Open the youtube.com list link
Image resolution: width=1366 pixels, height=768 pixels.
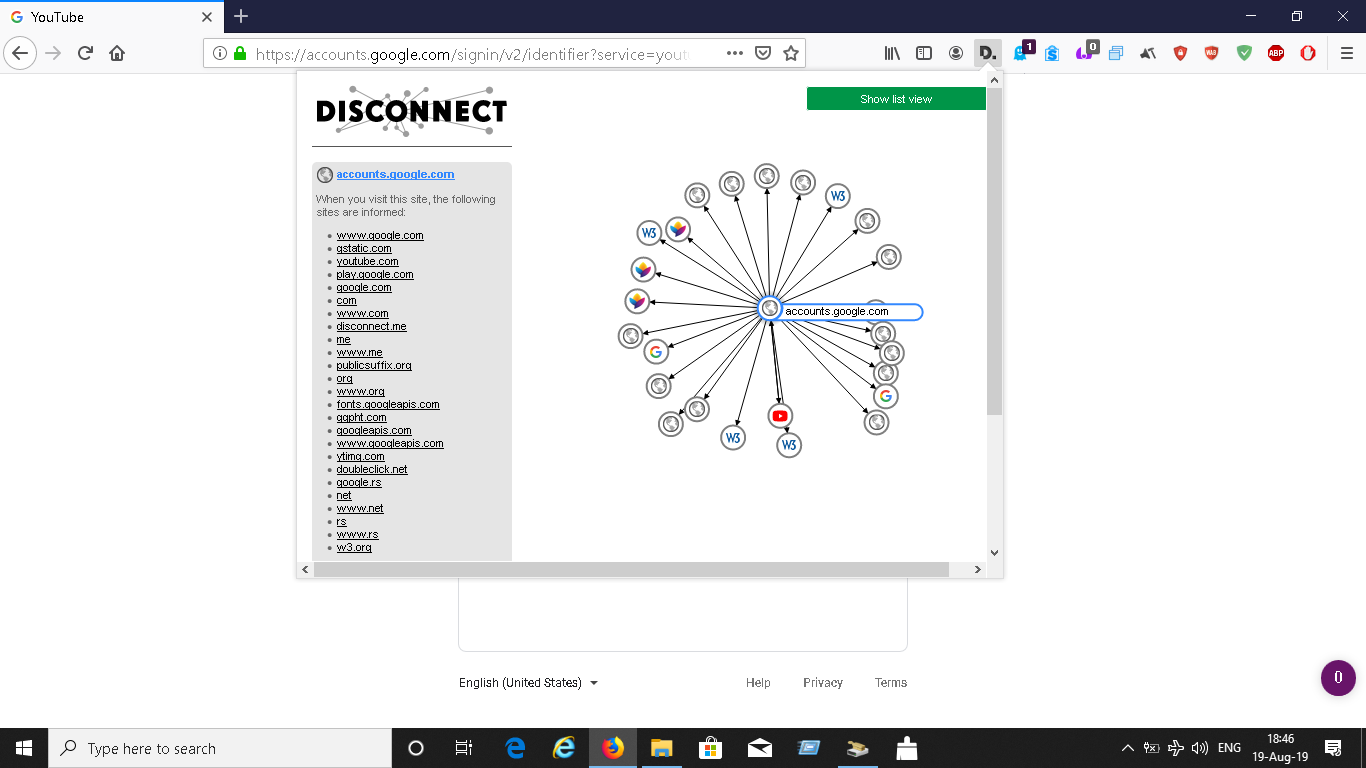[367, 261]
